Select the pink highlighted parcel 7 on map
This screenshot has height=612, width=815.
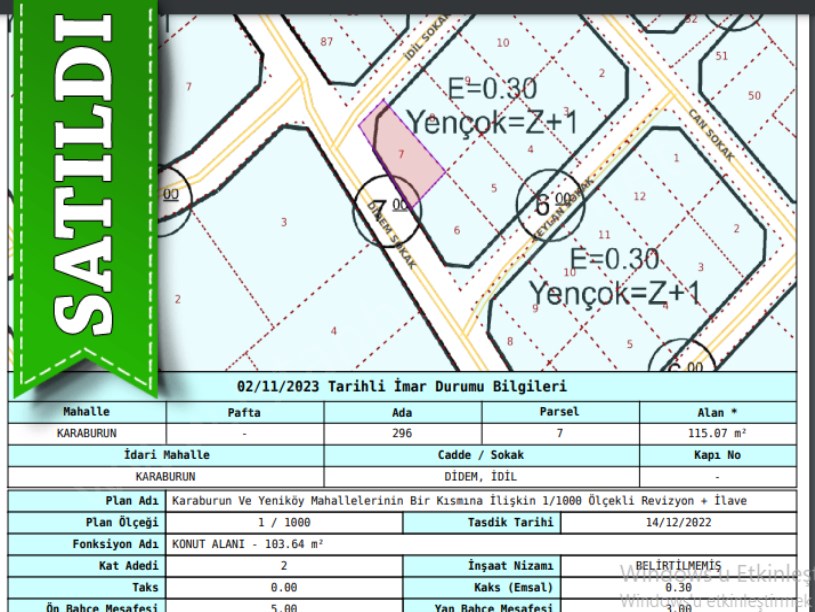pyautogui.click(x=405, y=152)
